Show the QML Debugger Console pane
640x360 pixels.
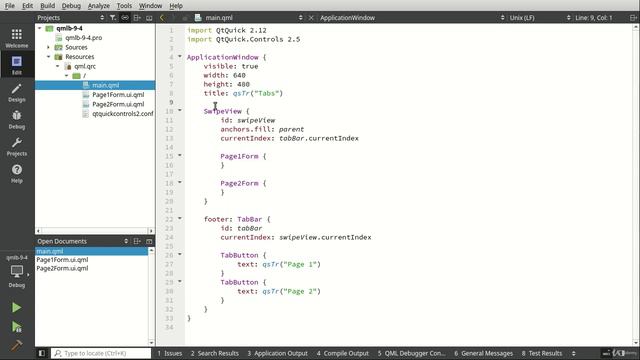(x=411, y=353)
